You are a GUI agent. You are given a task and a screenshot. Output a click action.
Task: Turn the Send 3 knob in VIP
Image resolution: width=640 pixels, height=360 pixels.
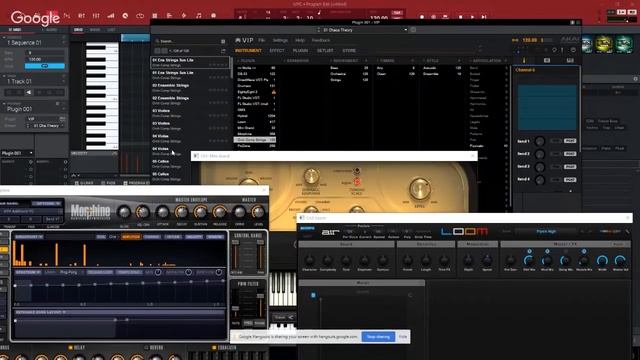click(540, 167)
